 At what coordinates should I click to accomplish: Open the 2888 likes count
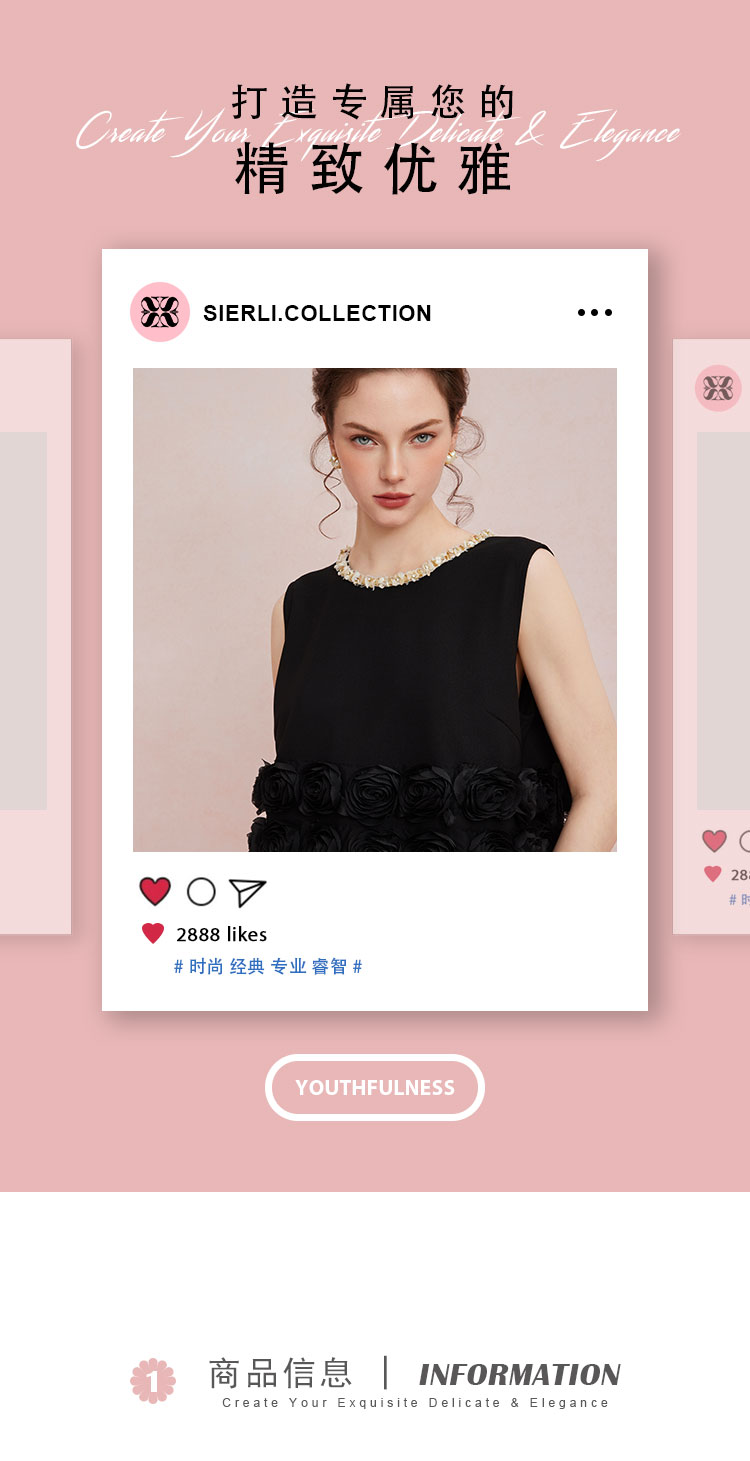coord(221,934)
